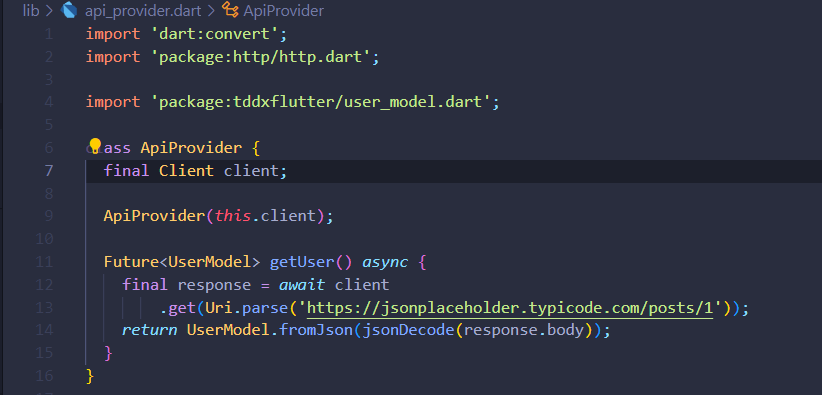Open the jsonplaceholder.typicode.com URL link
822x395 pixels.
510,308
